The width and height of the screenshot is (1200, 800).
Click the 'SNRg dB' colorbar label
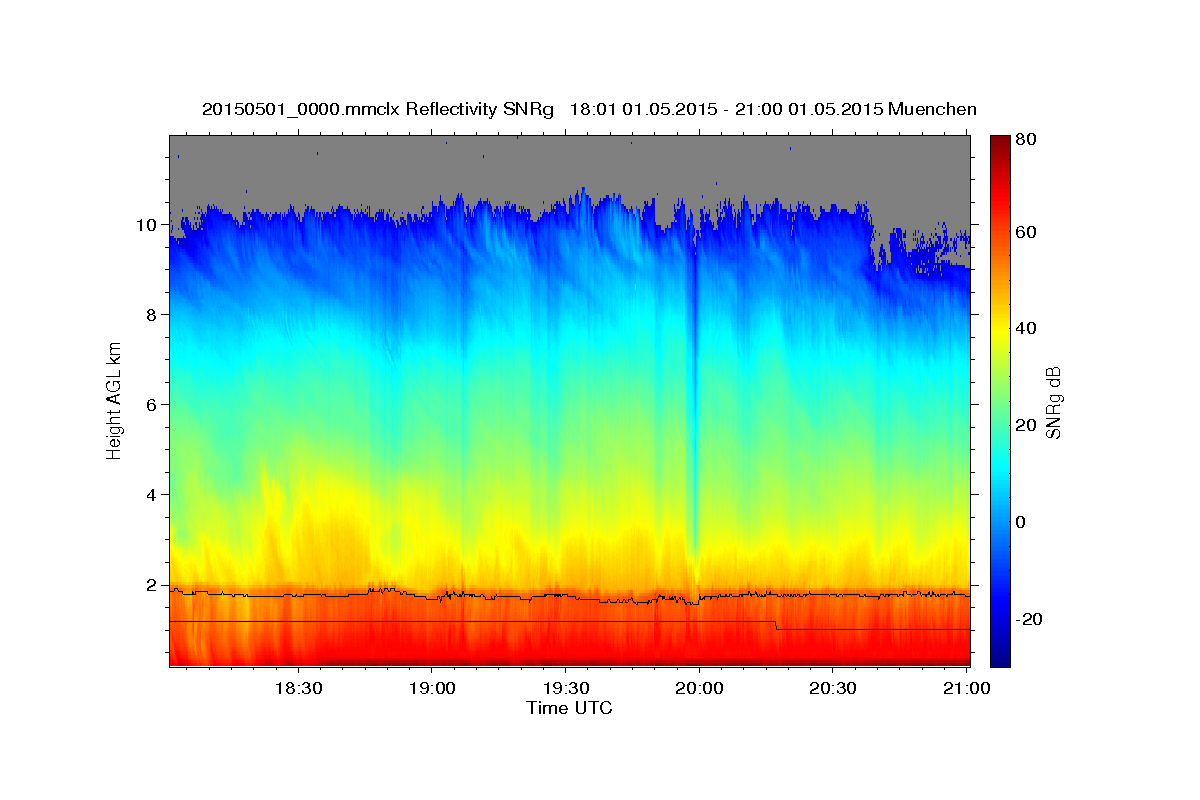click(x=1053, y=402)
